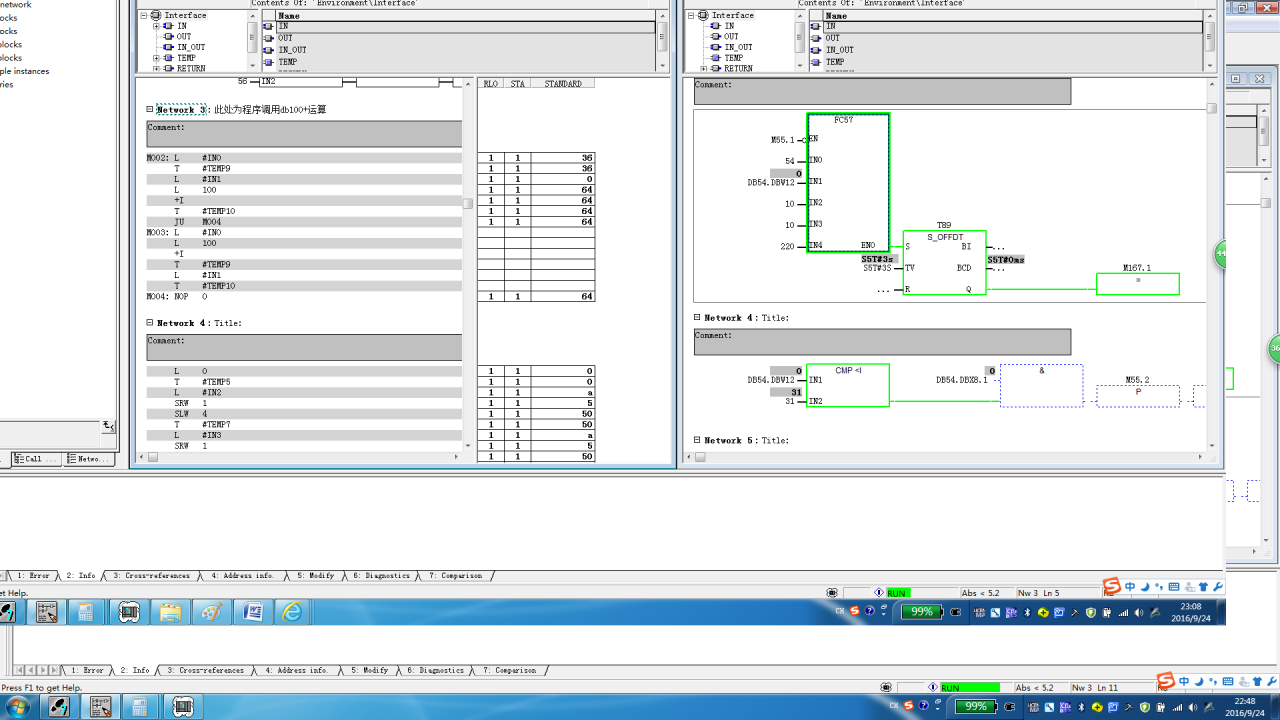
Task: Expand the TEMP node in the STL editor's interface tree
Action: pos(156,58)
